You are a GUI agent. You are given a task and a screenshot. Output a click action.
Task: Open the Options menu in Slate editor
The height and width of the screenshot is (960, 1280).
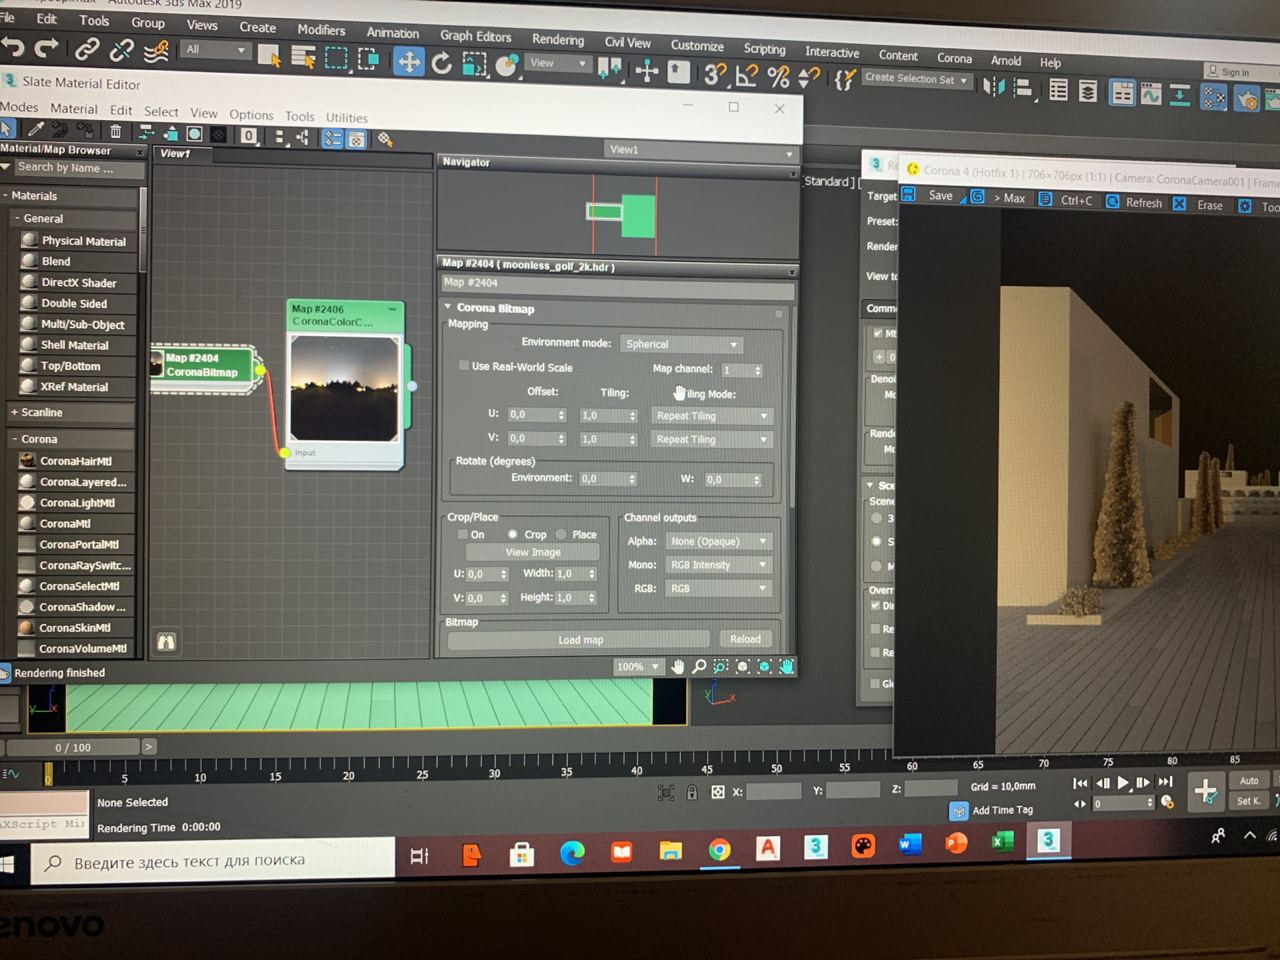251,114
